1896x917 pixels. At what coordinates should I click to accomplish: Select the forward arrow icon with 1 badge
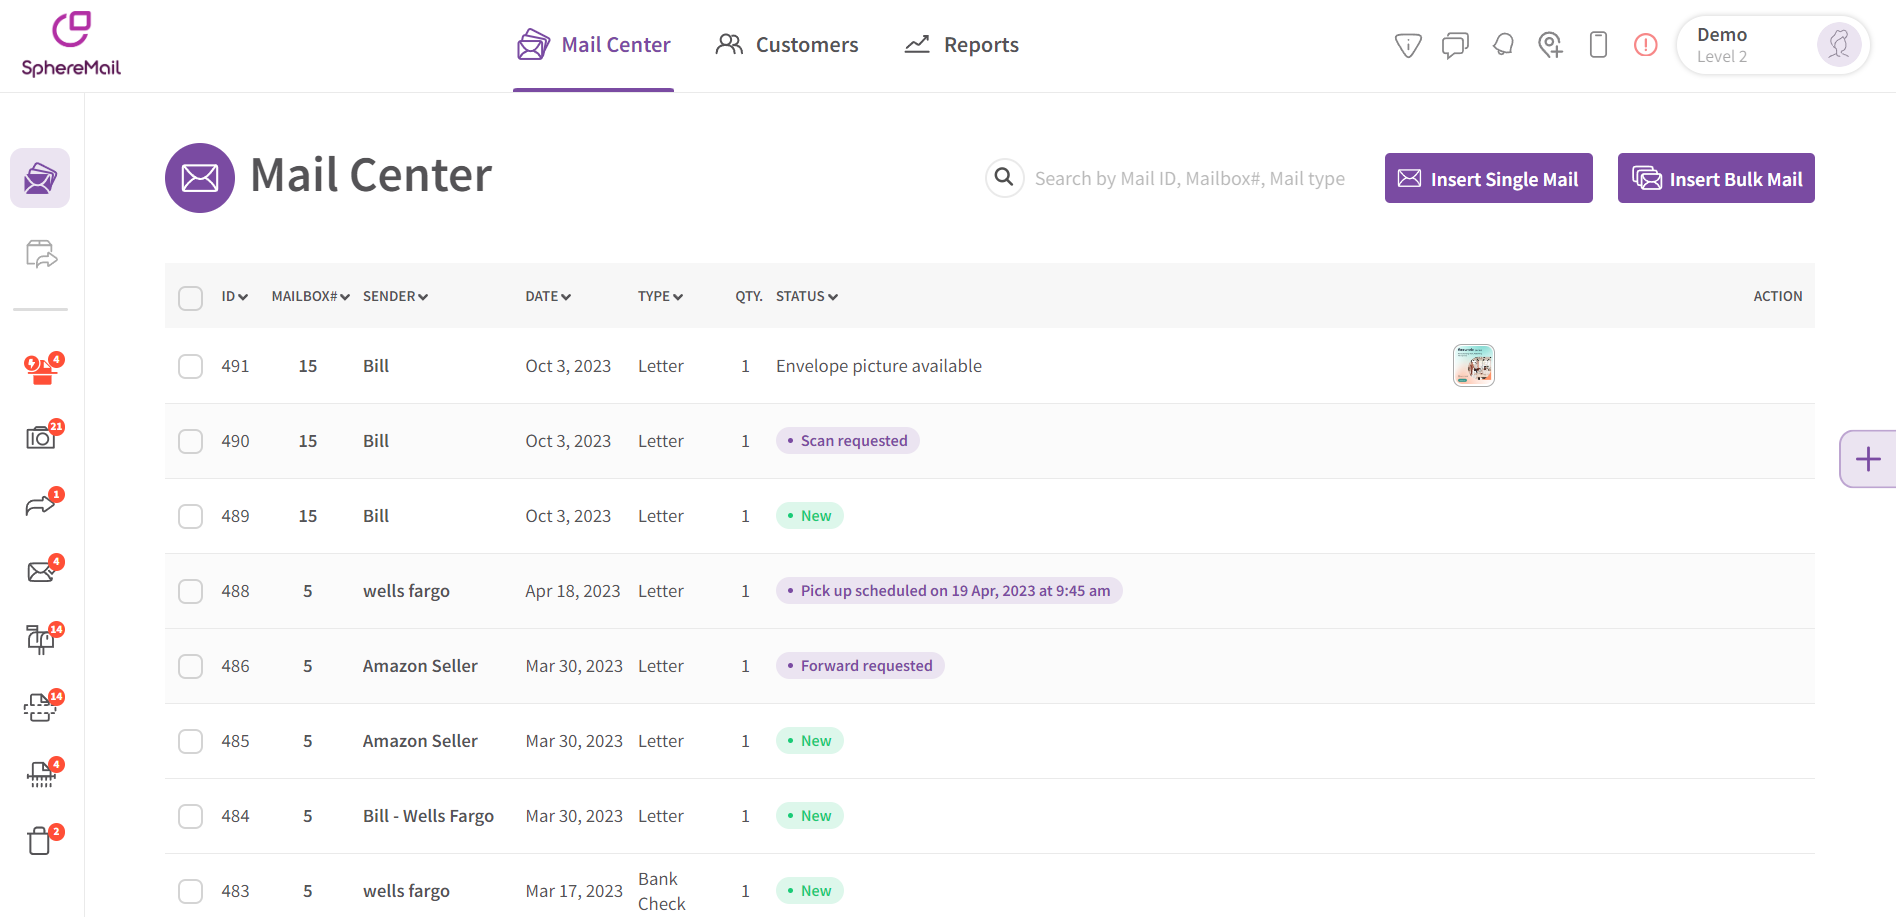point(40,505)
